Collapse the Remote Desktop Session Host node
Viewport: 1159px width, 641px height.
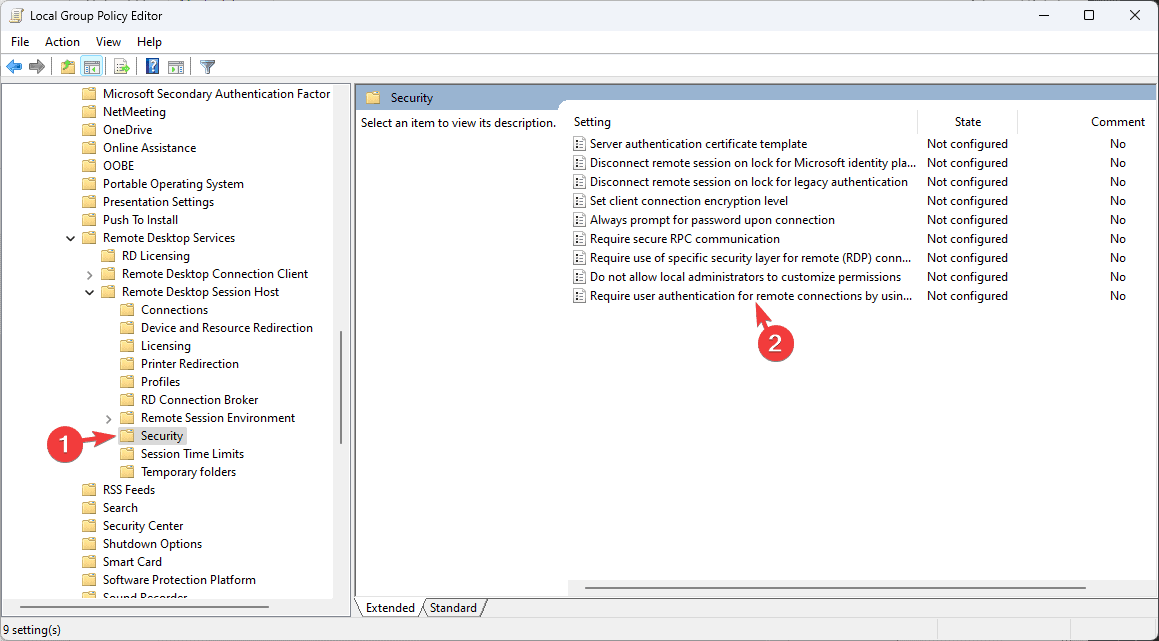coord(89,292)
